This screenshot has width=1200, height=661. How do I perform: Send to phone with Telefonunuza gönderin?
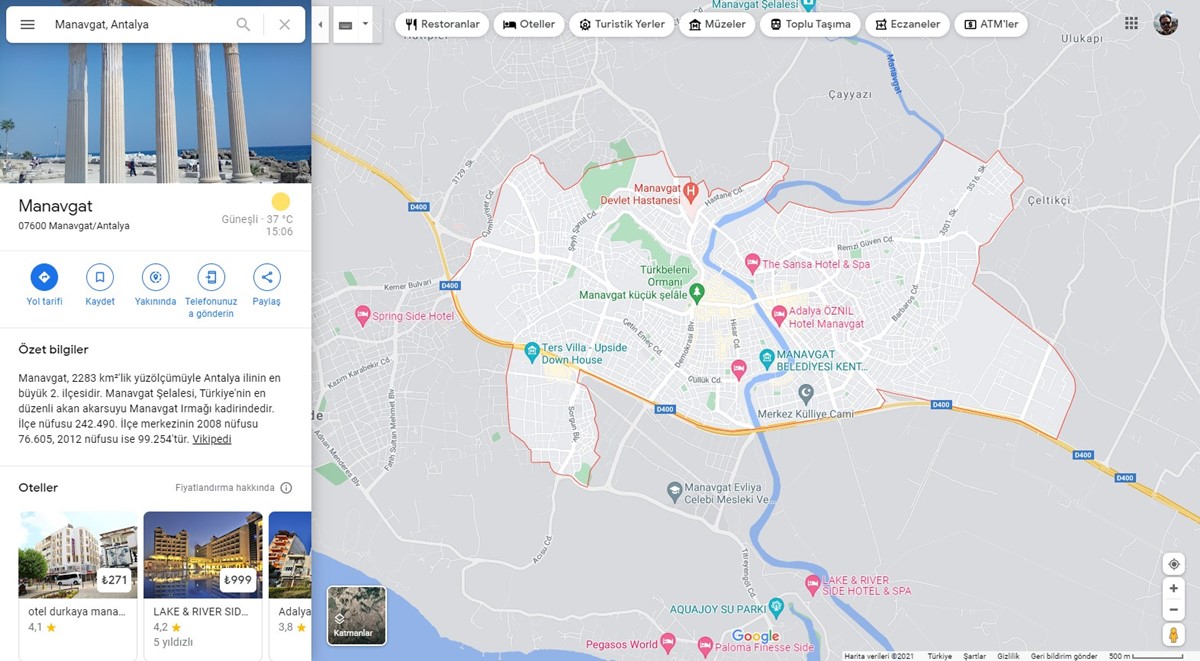tap(211, 277)
